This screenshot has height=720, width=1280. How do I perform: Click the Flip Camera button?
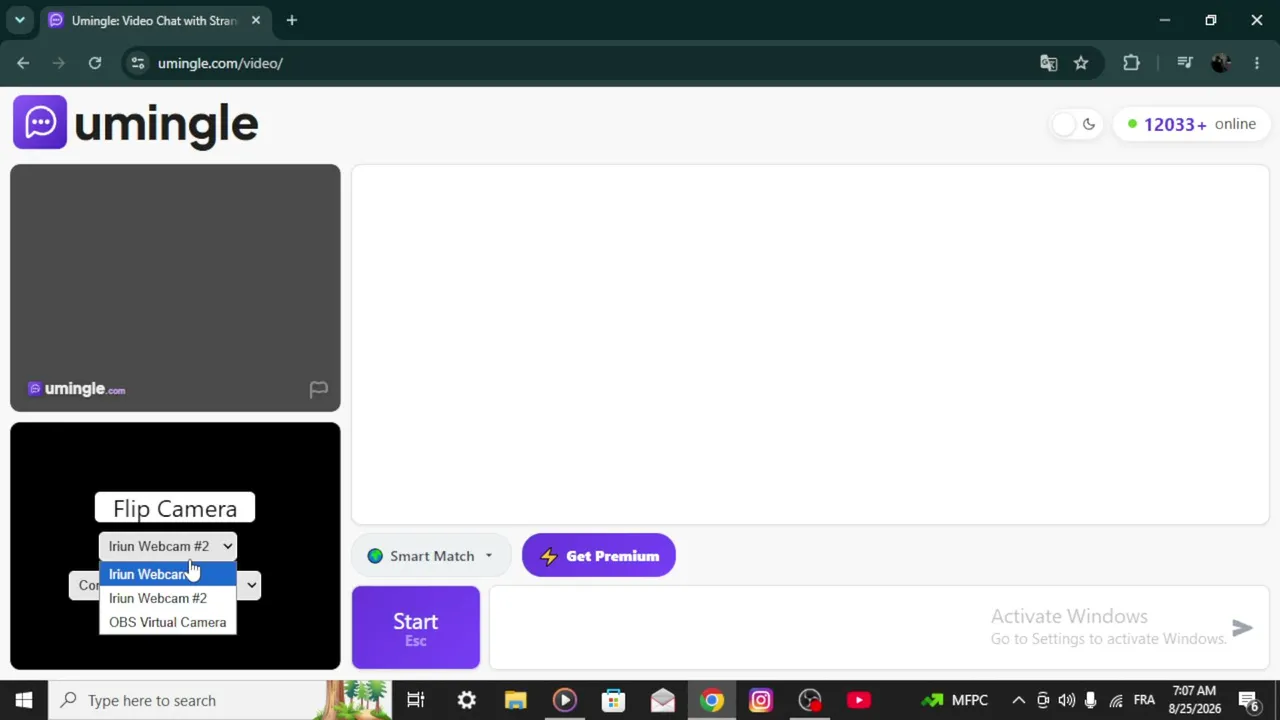coord(175,508)
